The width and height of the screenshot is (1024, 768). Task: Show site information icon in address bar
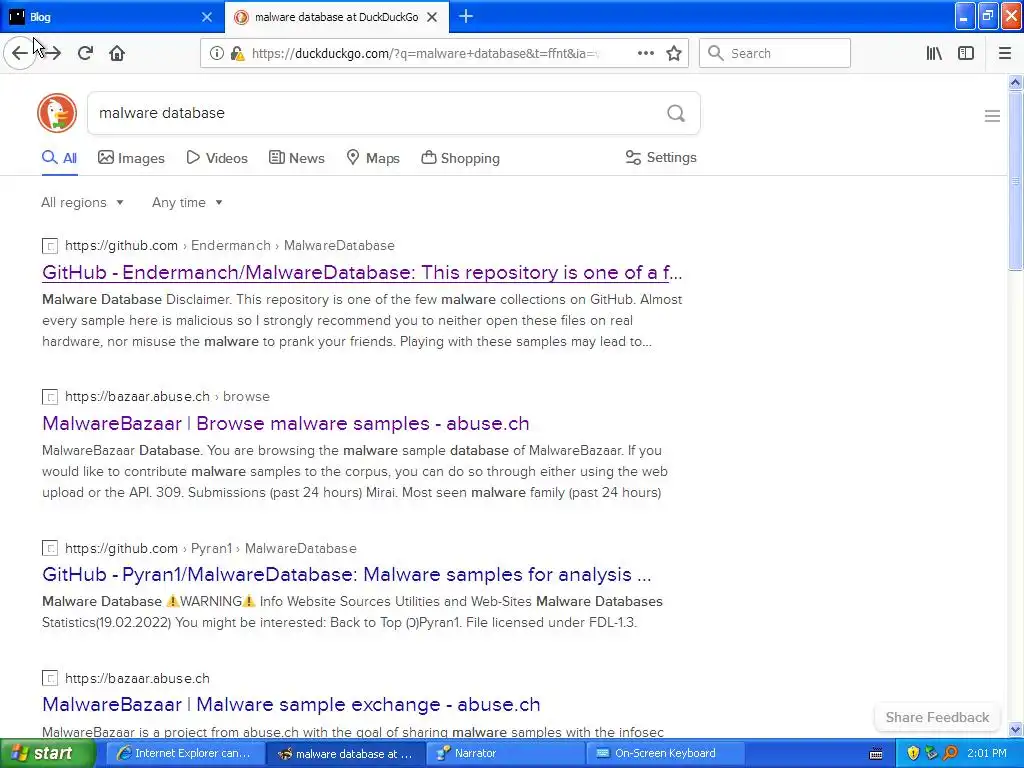[x=216, y=54]
